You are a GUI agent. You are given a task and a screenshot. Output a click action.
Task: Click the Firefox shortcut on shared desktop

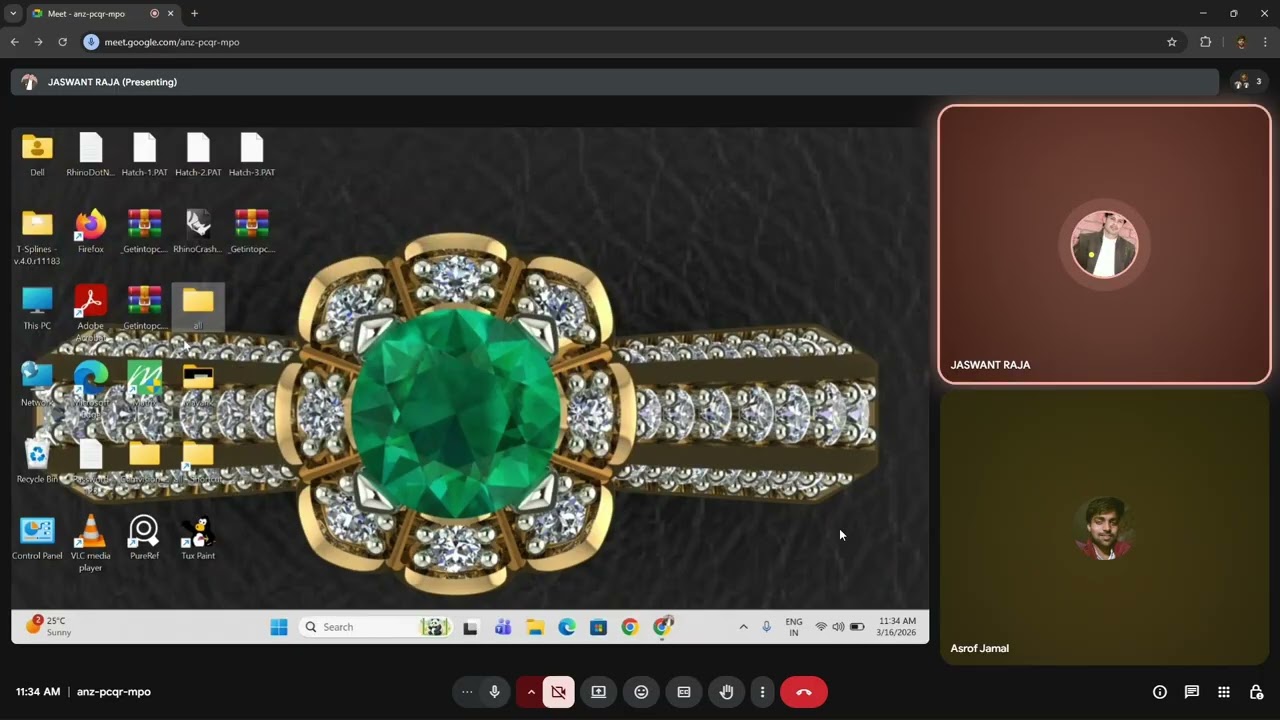click(x=90, y=231)
